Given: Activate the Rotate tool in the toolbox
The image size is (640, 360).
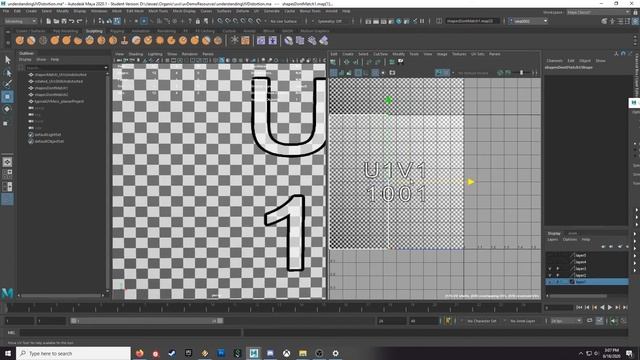Looking at the screenshot, I should [7, 109].
